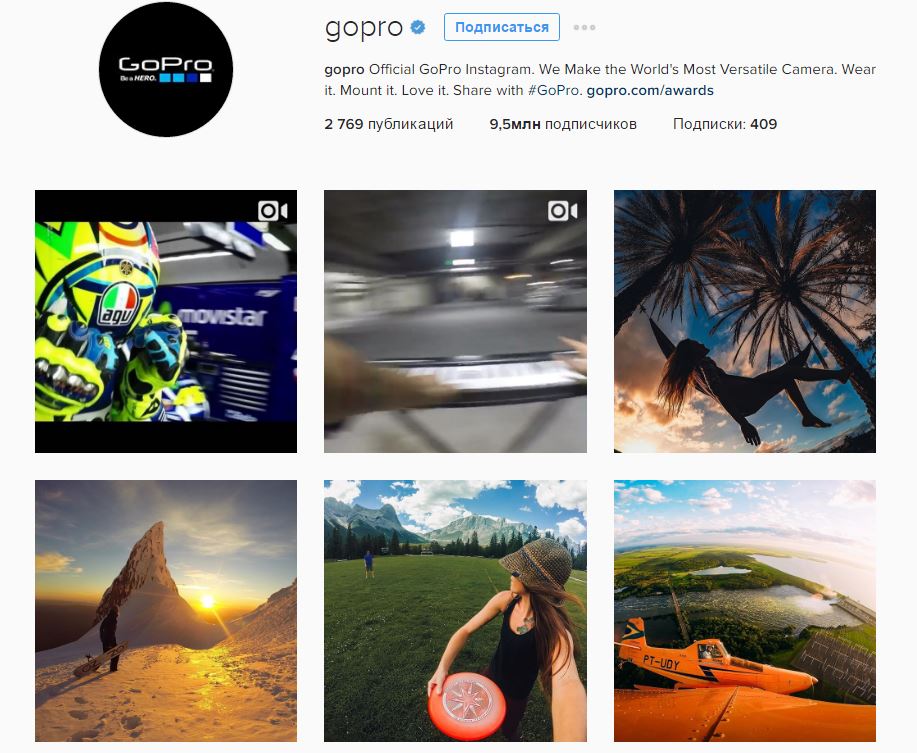Click the blue verified badge next to gopro
The width and height of the screenshot is (917, 753).
[418, 27]
